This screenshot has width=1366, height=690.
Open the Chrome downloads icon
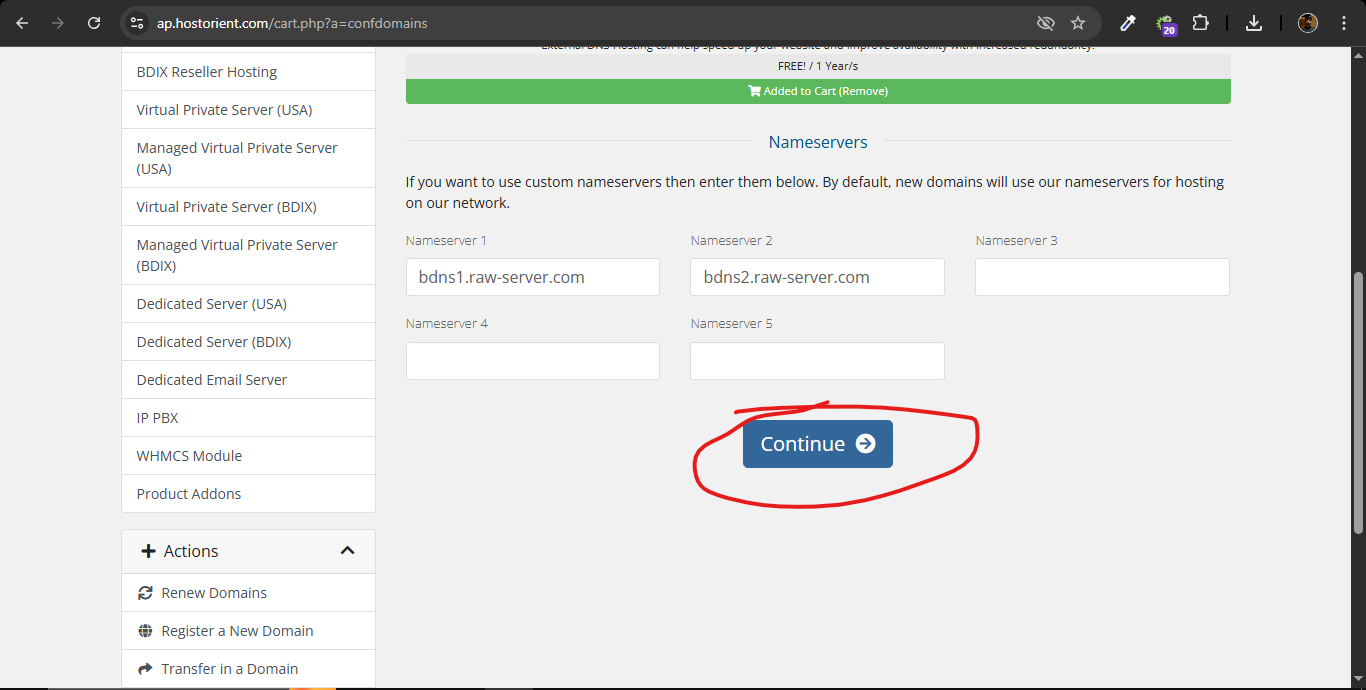point(1254,23)
